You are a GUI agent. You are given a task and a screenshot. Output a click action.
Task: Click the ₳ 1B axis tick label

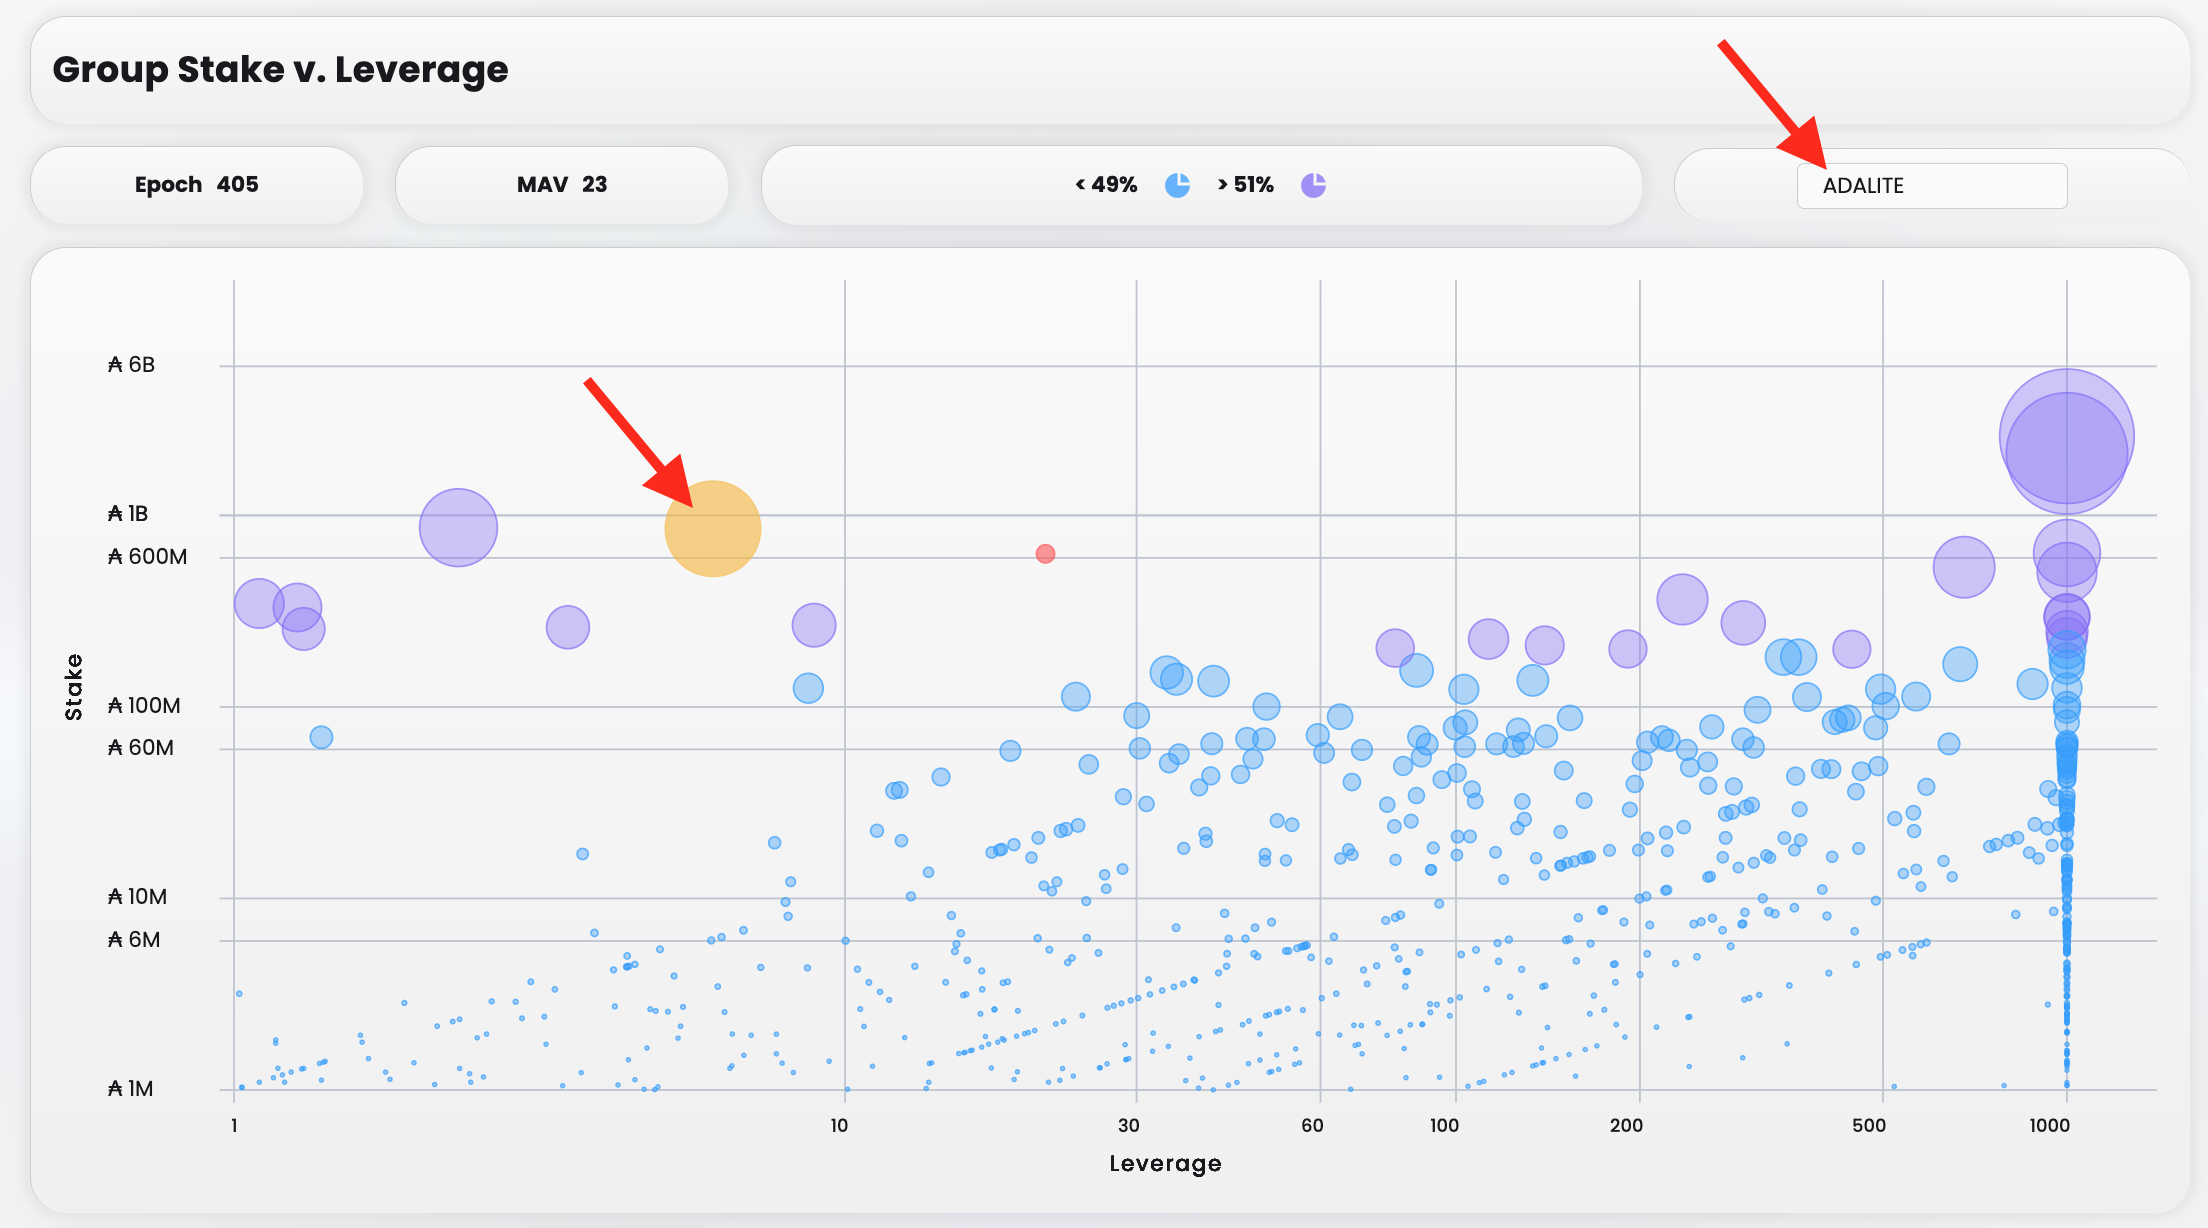pyautogui.click(x=128, y=514)
